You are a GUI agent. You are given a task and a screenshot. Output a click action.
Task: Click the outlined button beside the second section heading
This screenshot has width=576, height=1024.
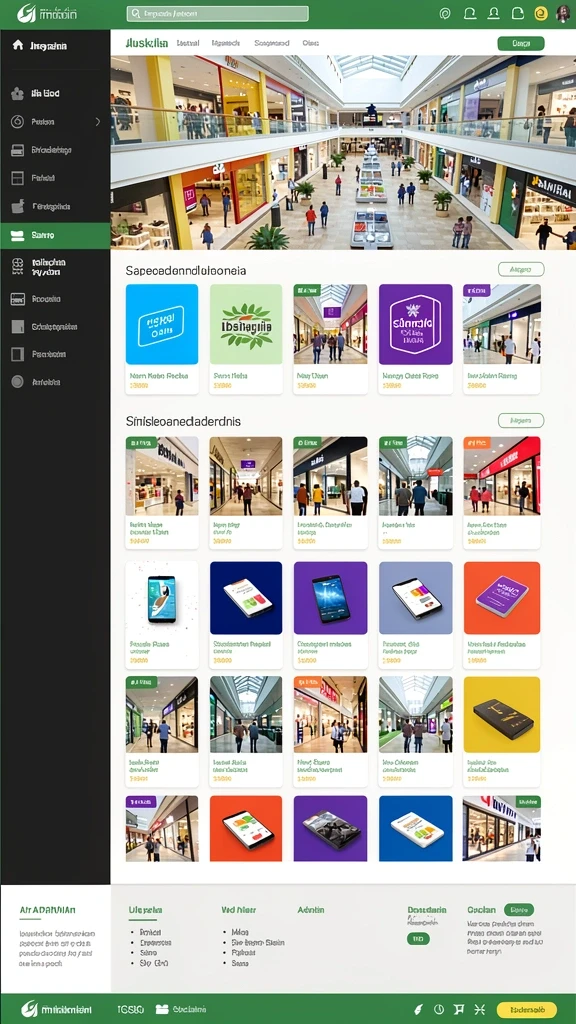[520, 421]
